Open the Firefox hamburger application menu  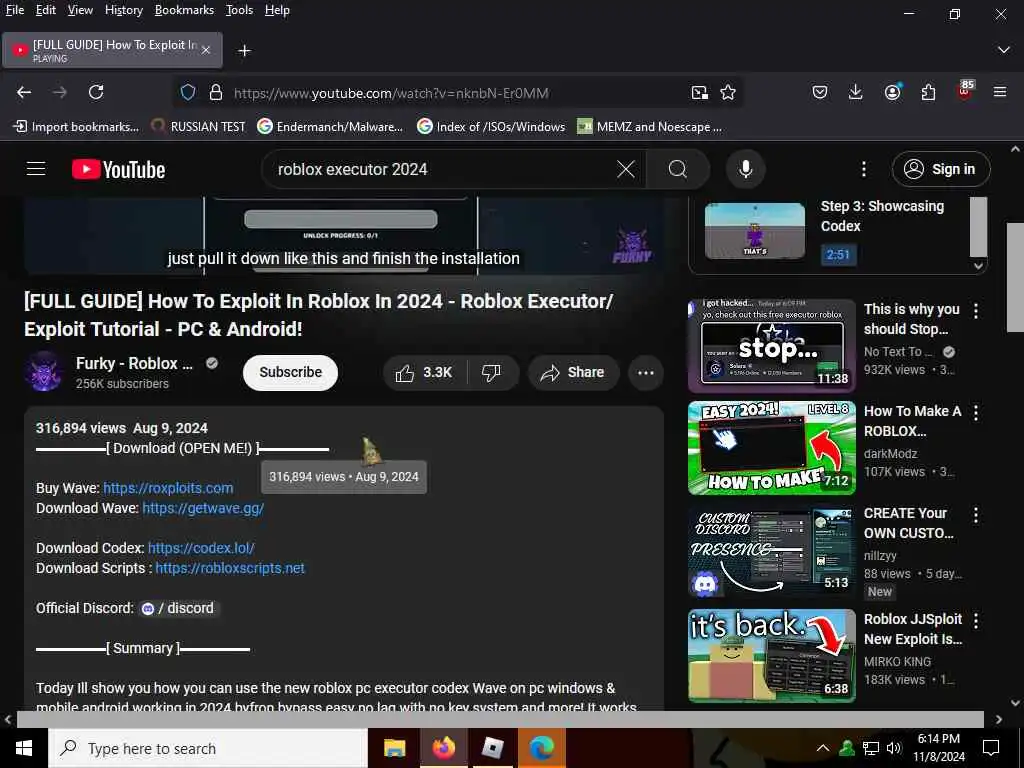pyautogui.click(x=1000, y=92)
